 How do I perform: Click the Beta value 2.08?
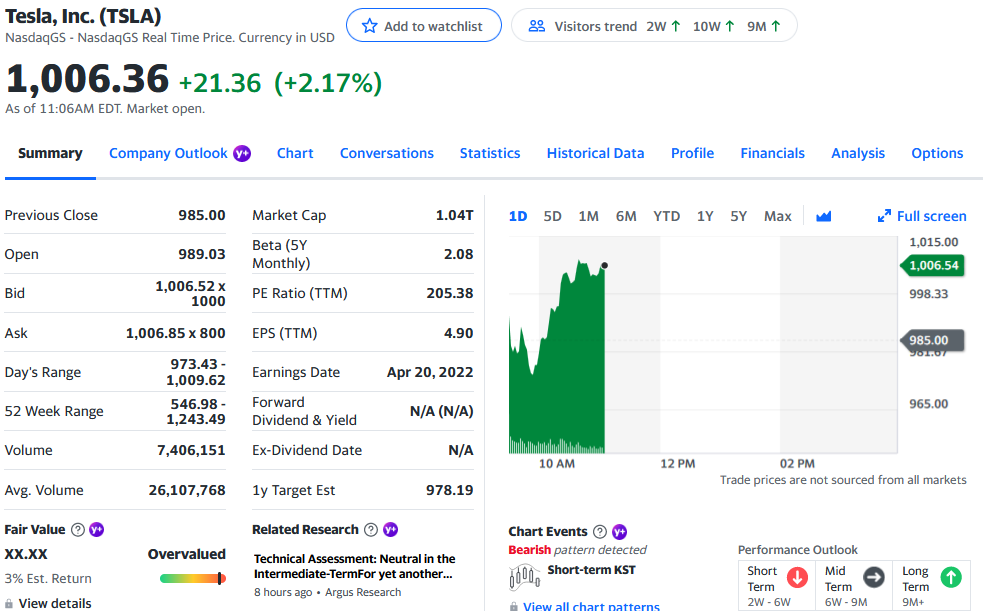[458, 254]
